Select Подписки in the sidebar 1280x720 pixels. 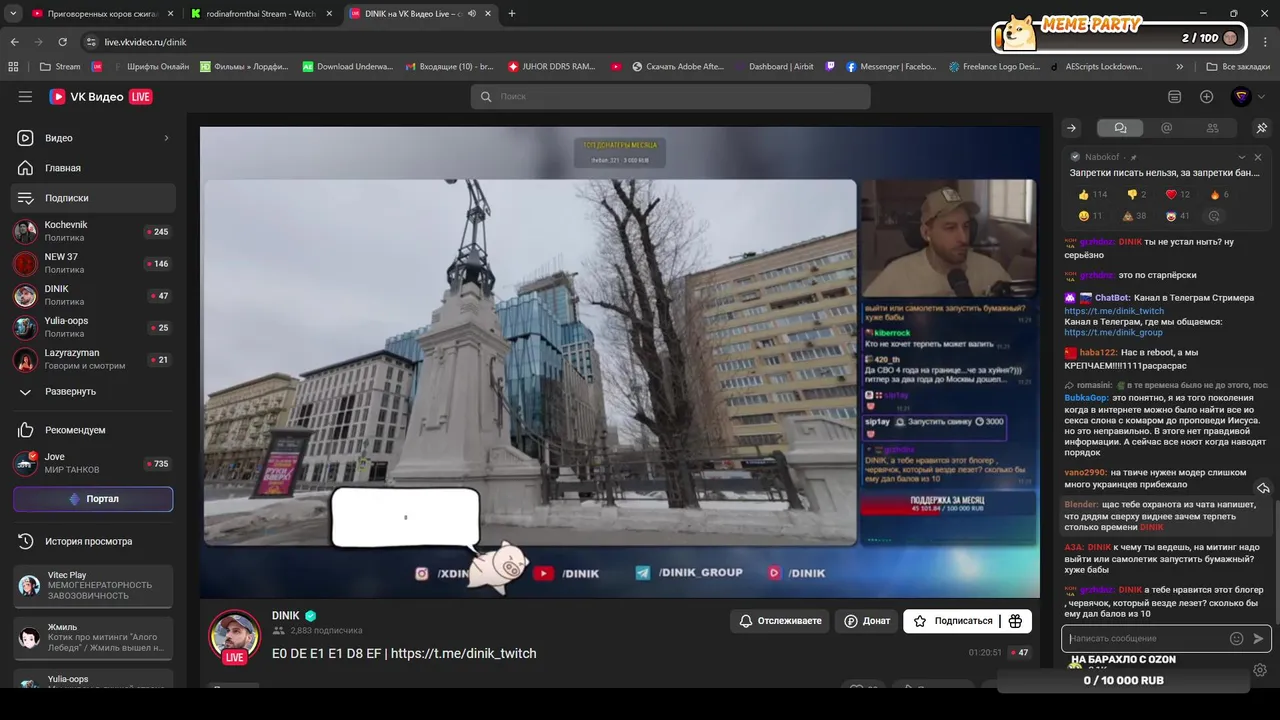coord(93,198)
